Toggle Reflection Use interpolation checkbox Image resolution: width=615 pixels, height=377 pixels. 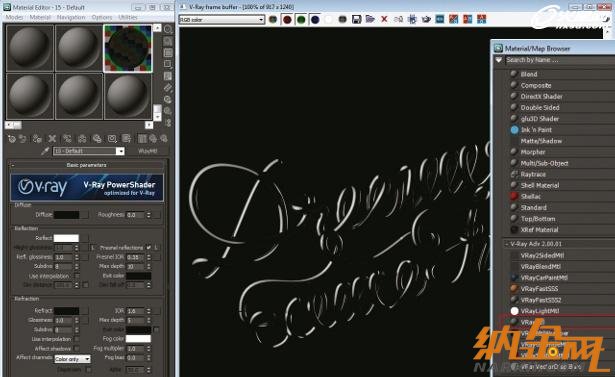(77, 276)
